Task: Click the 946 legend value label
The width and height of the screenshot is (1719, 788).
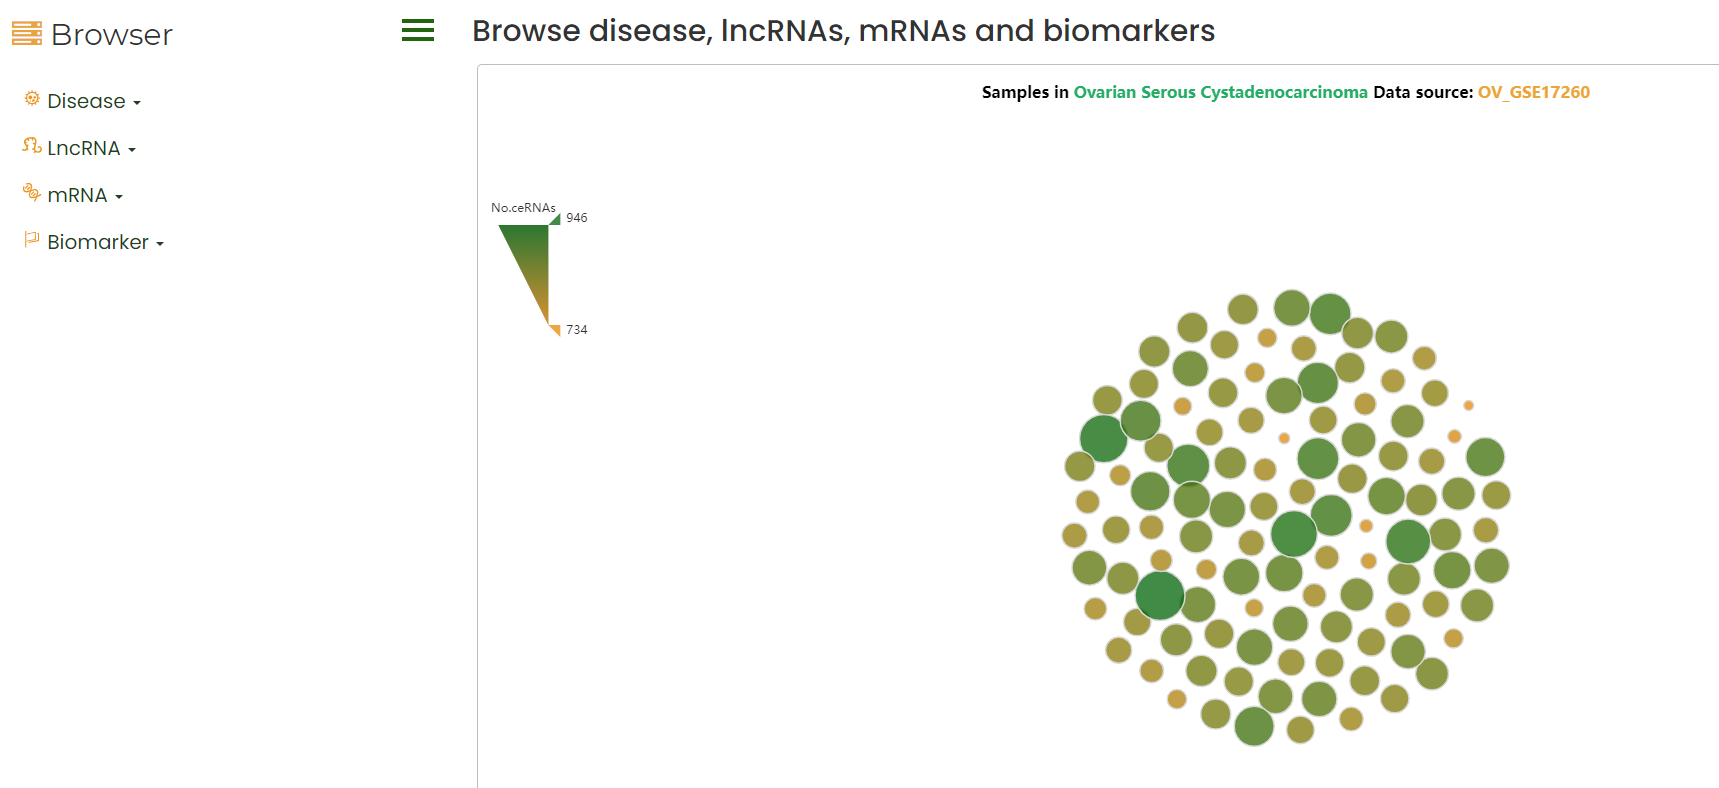Action: [x=577, y=218]
